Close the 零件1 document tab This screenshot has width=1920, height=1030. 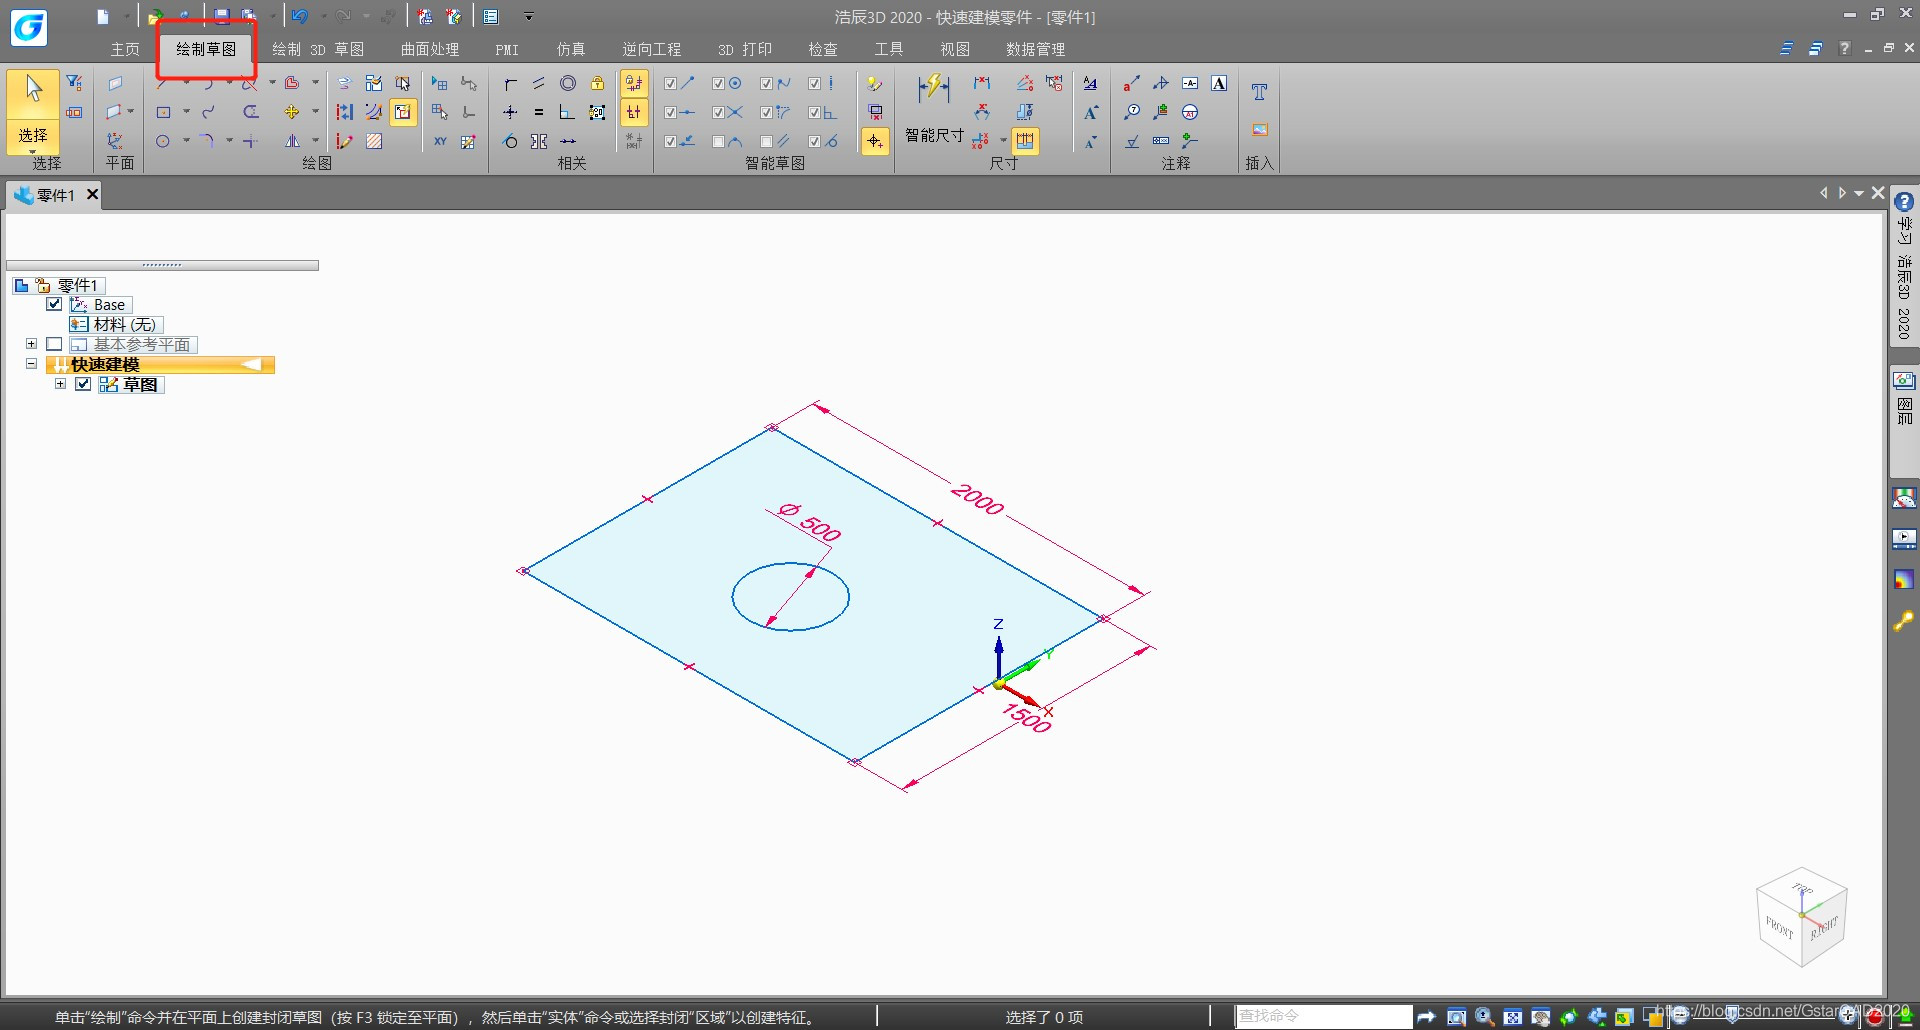[x=92, y=194]
